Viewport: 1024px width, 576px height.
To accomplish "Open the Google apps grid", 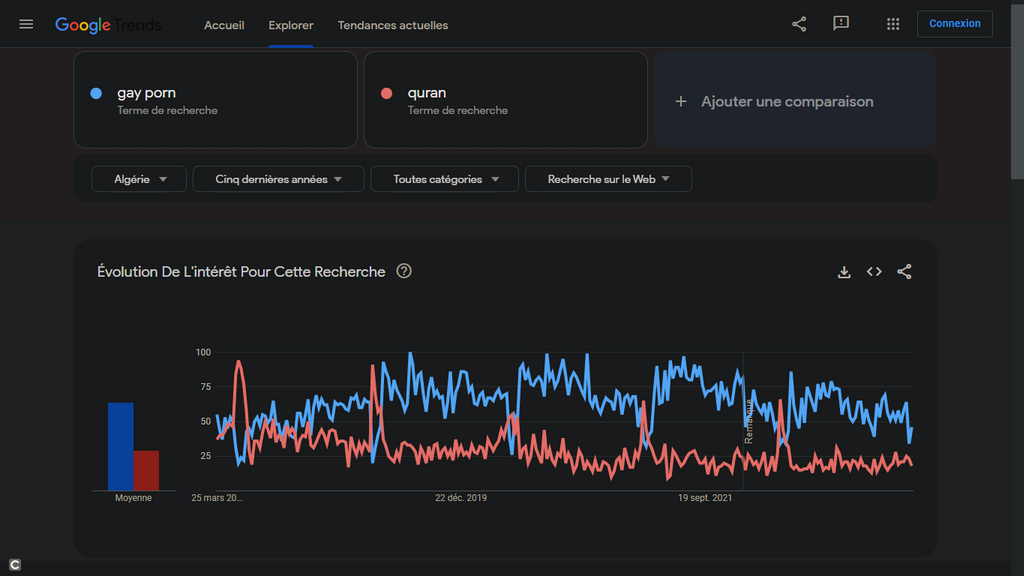I will pyautogui.click(x=893, y=24).
